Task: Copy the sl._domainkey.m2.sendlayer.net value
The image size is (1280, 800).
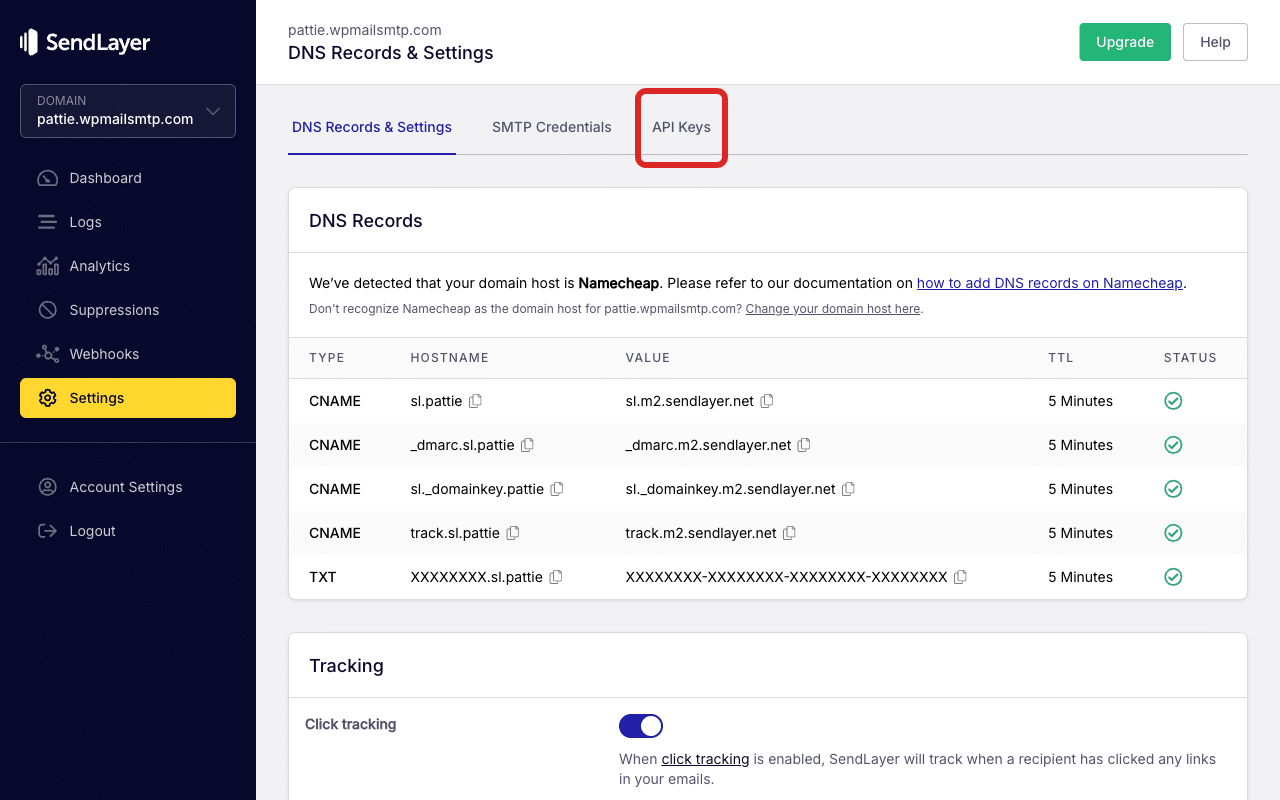Action: (848, 489)
